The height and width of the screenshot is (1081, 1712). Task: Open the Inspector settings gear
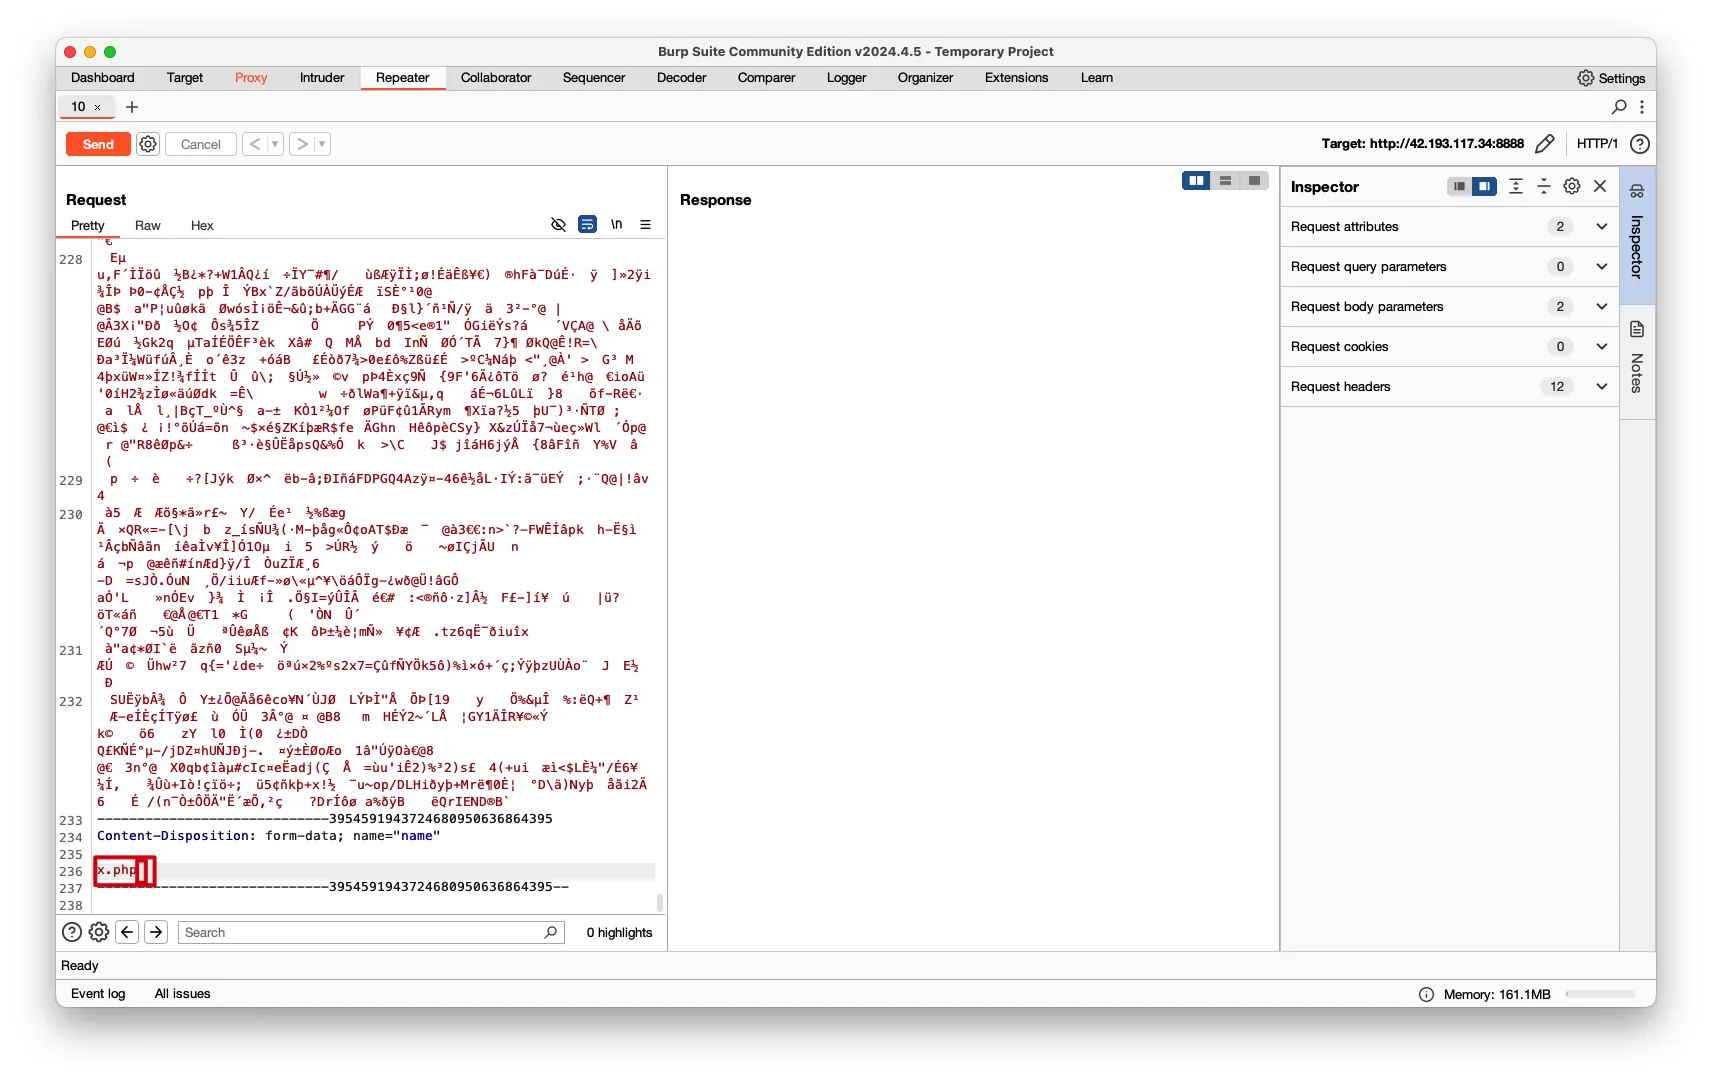1572,187
